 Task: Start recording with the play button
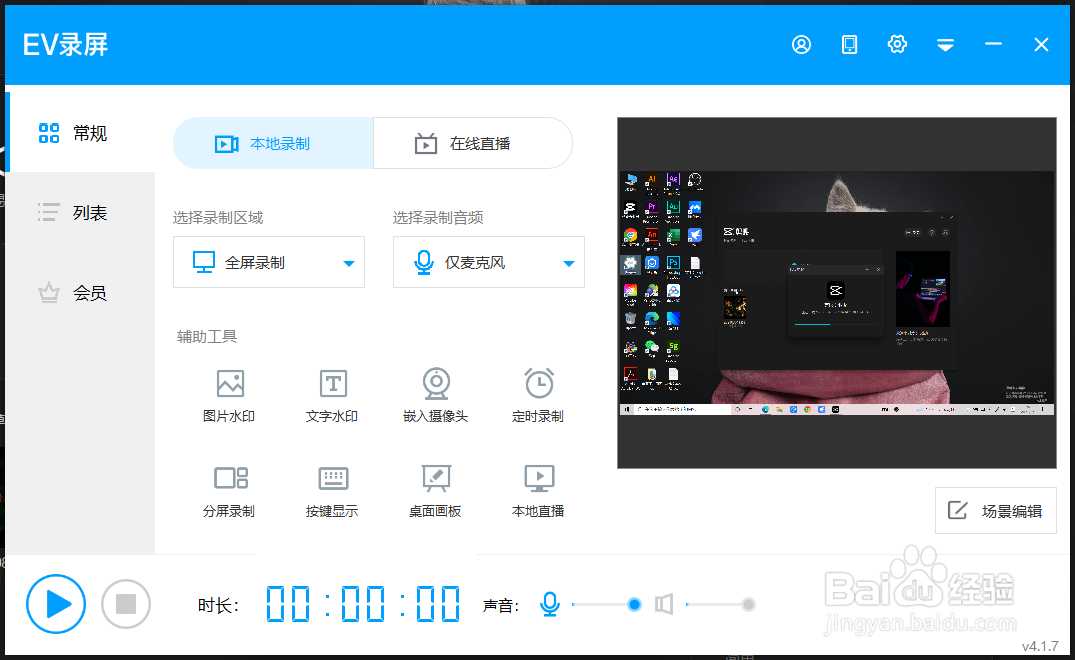(x=56, y=604)
